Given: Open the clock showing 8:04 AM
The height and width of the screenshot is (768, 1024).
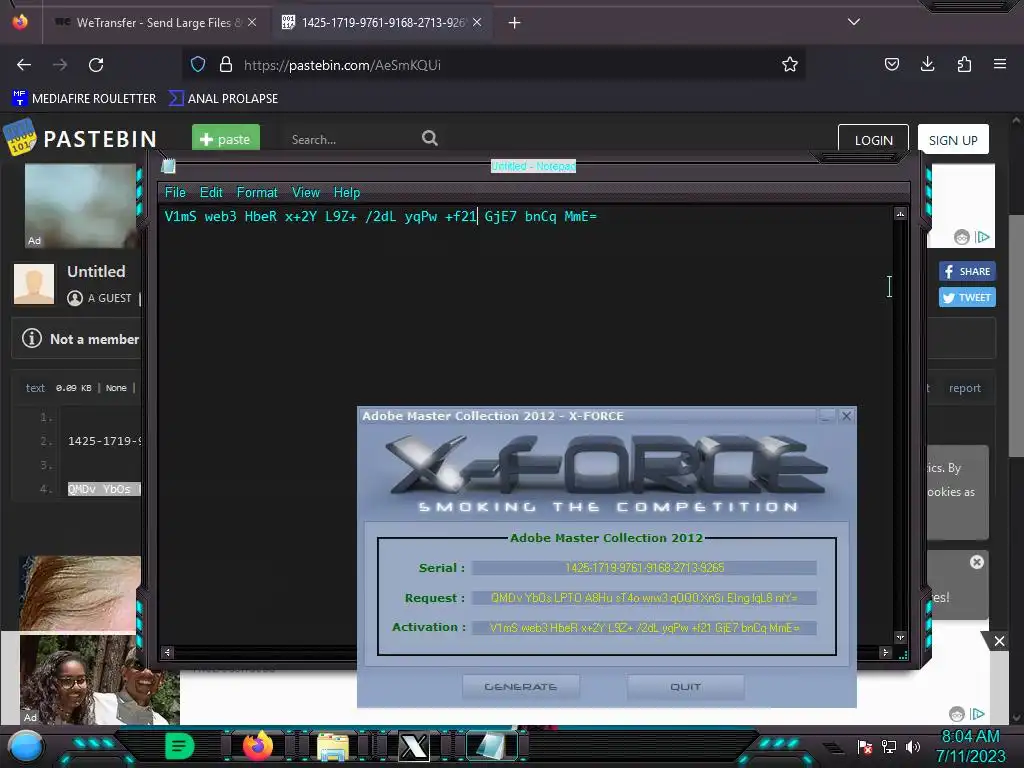Looking at the screenshot, I should pos(970,746).
